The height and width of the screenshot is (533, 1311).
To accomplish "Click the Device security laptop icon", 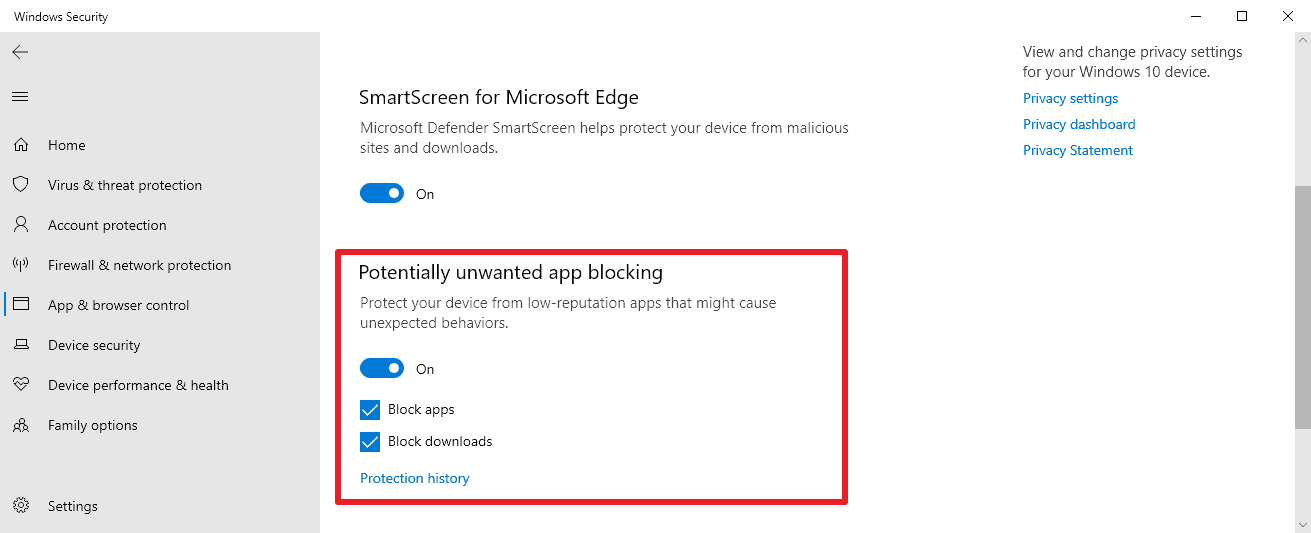I will pyautogui.click(x=20, y=345).
